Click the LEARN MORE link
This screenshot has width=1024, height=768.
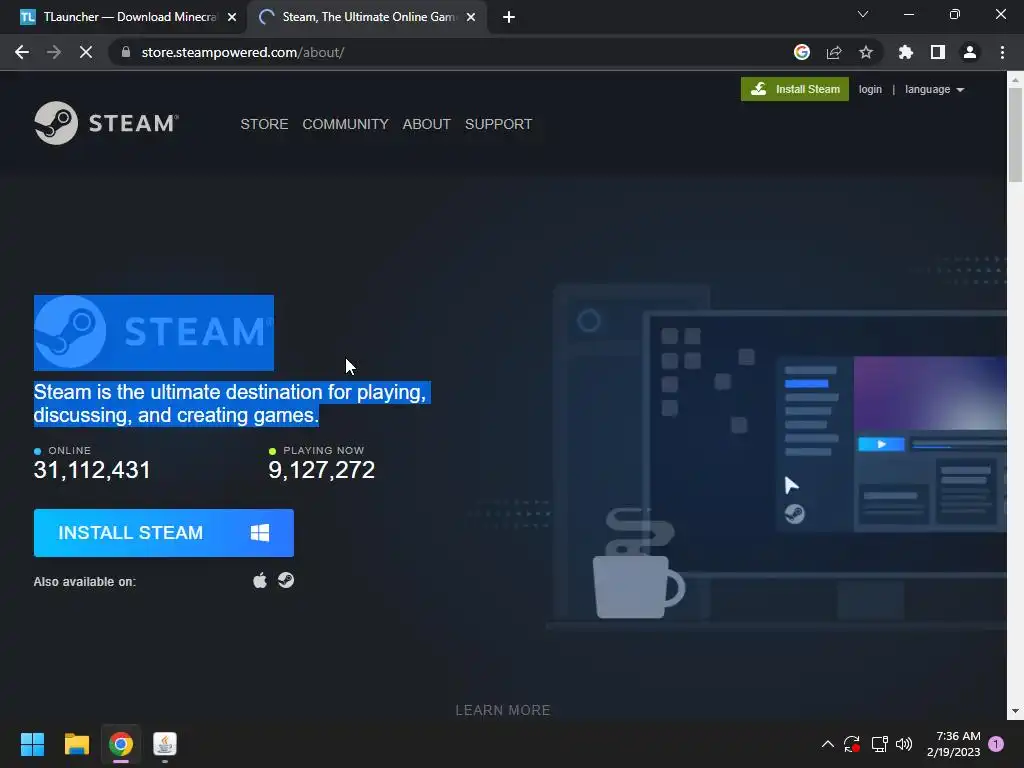coord(503,710)
